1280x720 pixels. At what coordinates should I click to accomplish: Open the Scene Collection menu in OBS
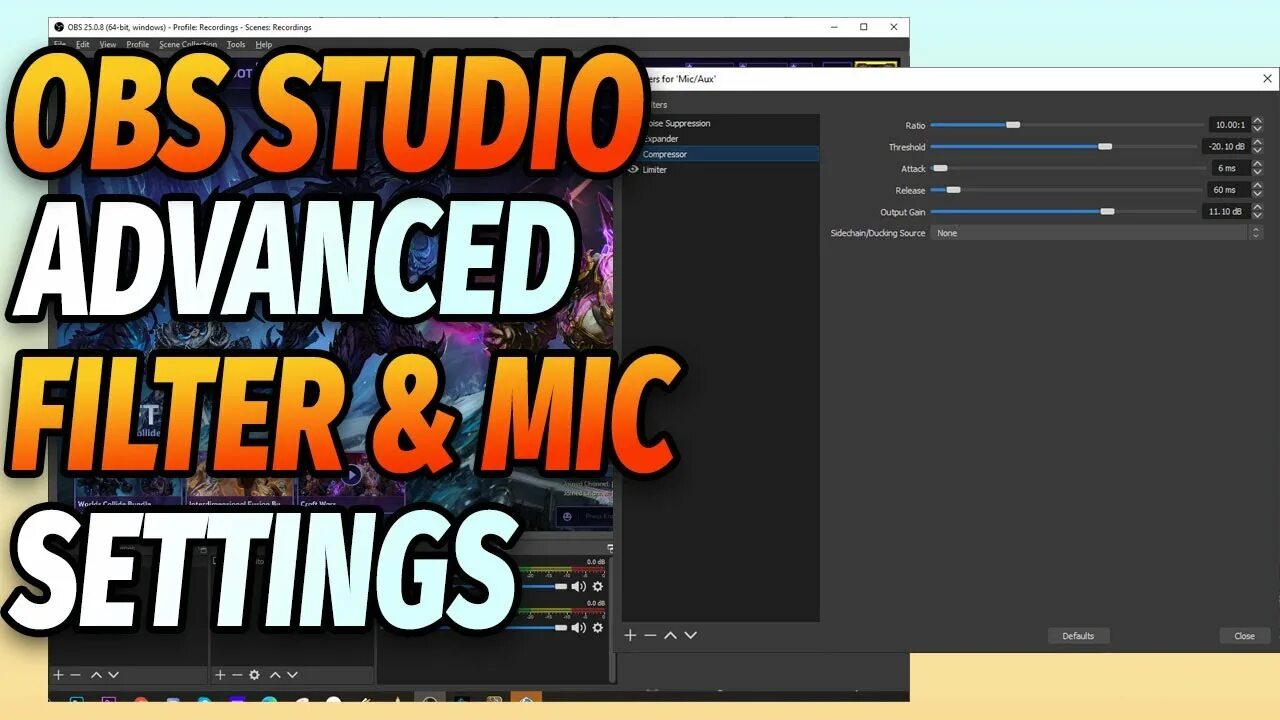(x=188, y=45)
